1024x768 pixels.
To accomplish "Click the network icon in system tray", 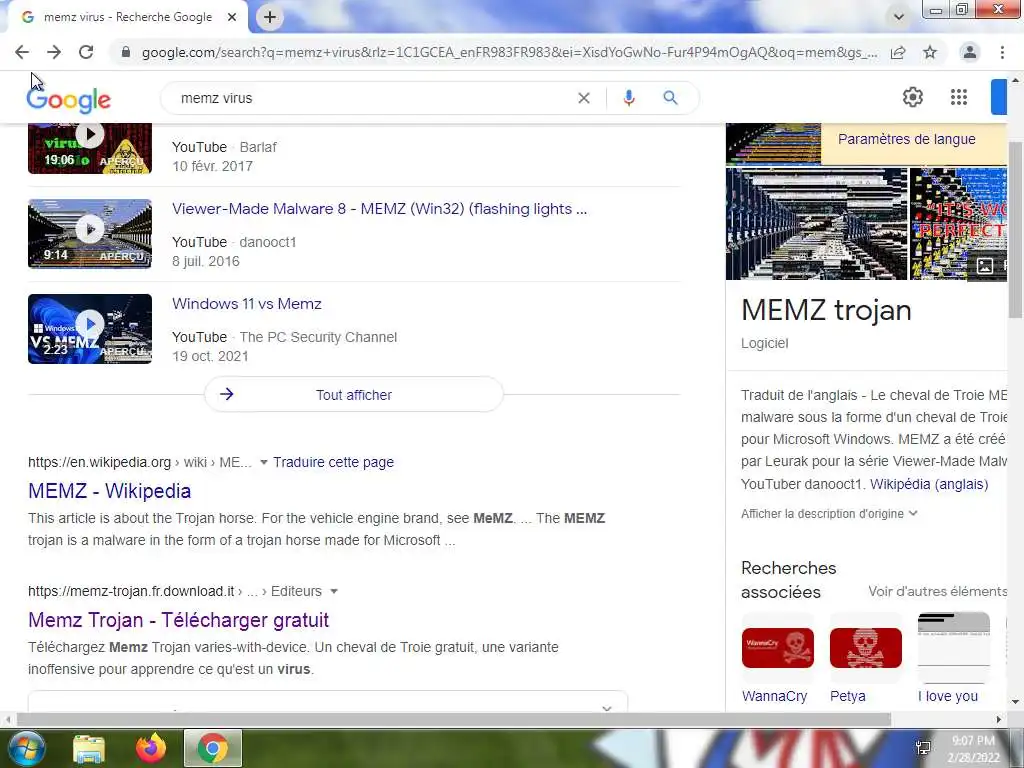I will point(923,748).
